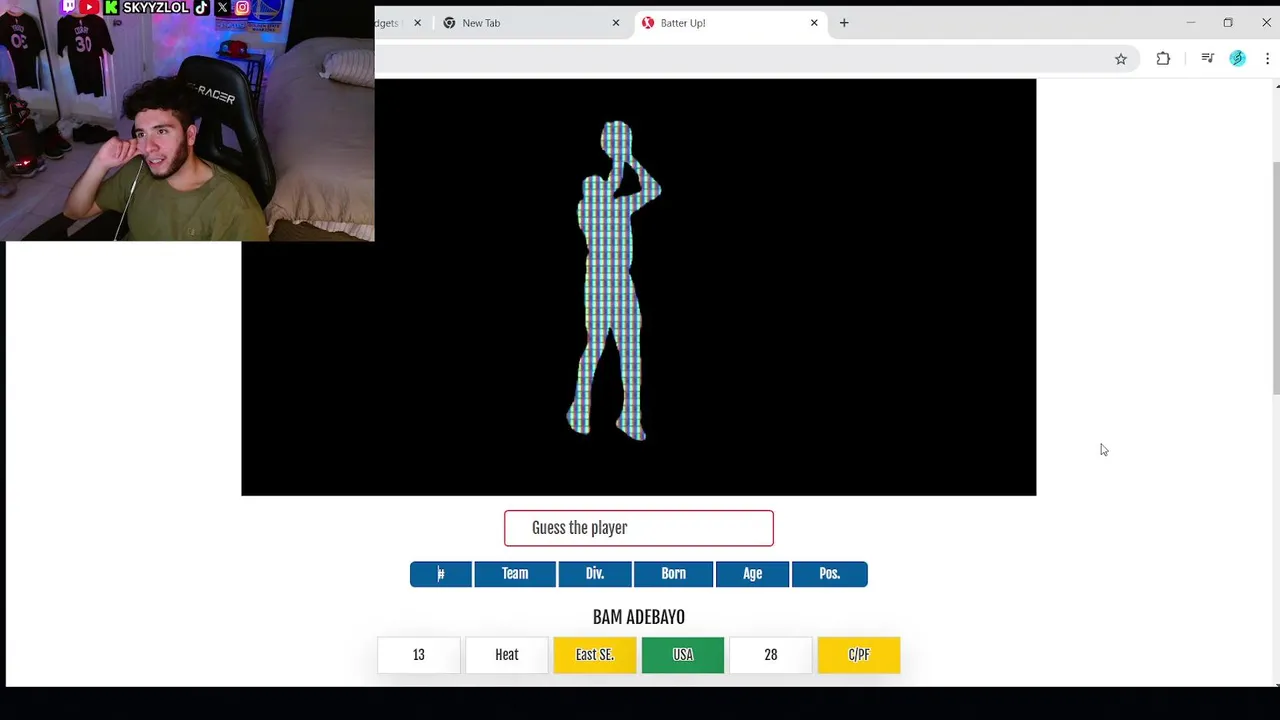Click the YouTube icon in stream overlay
Viewport: 1280px width, 720px height.
(x=89, y=7)
